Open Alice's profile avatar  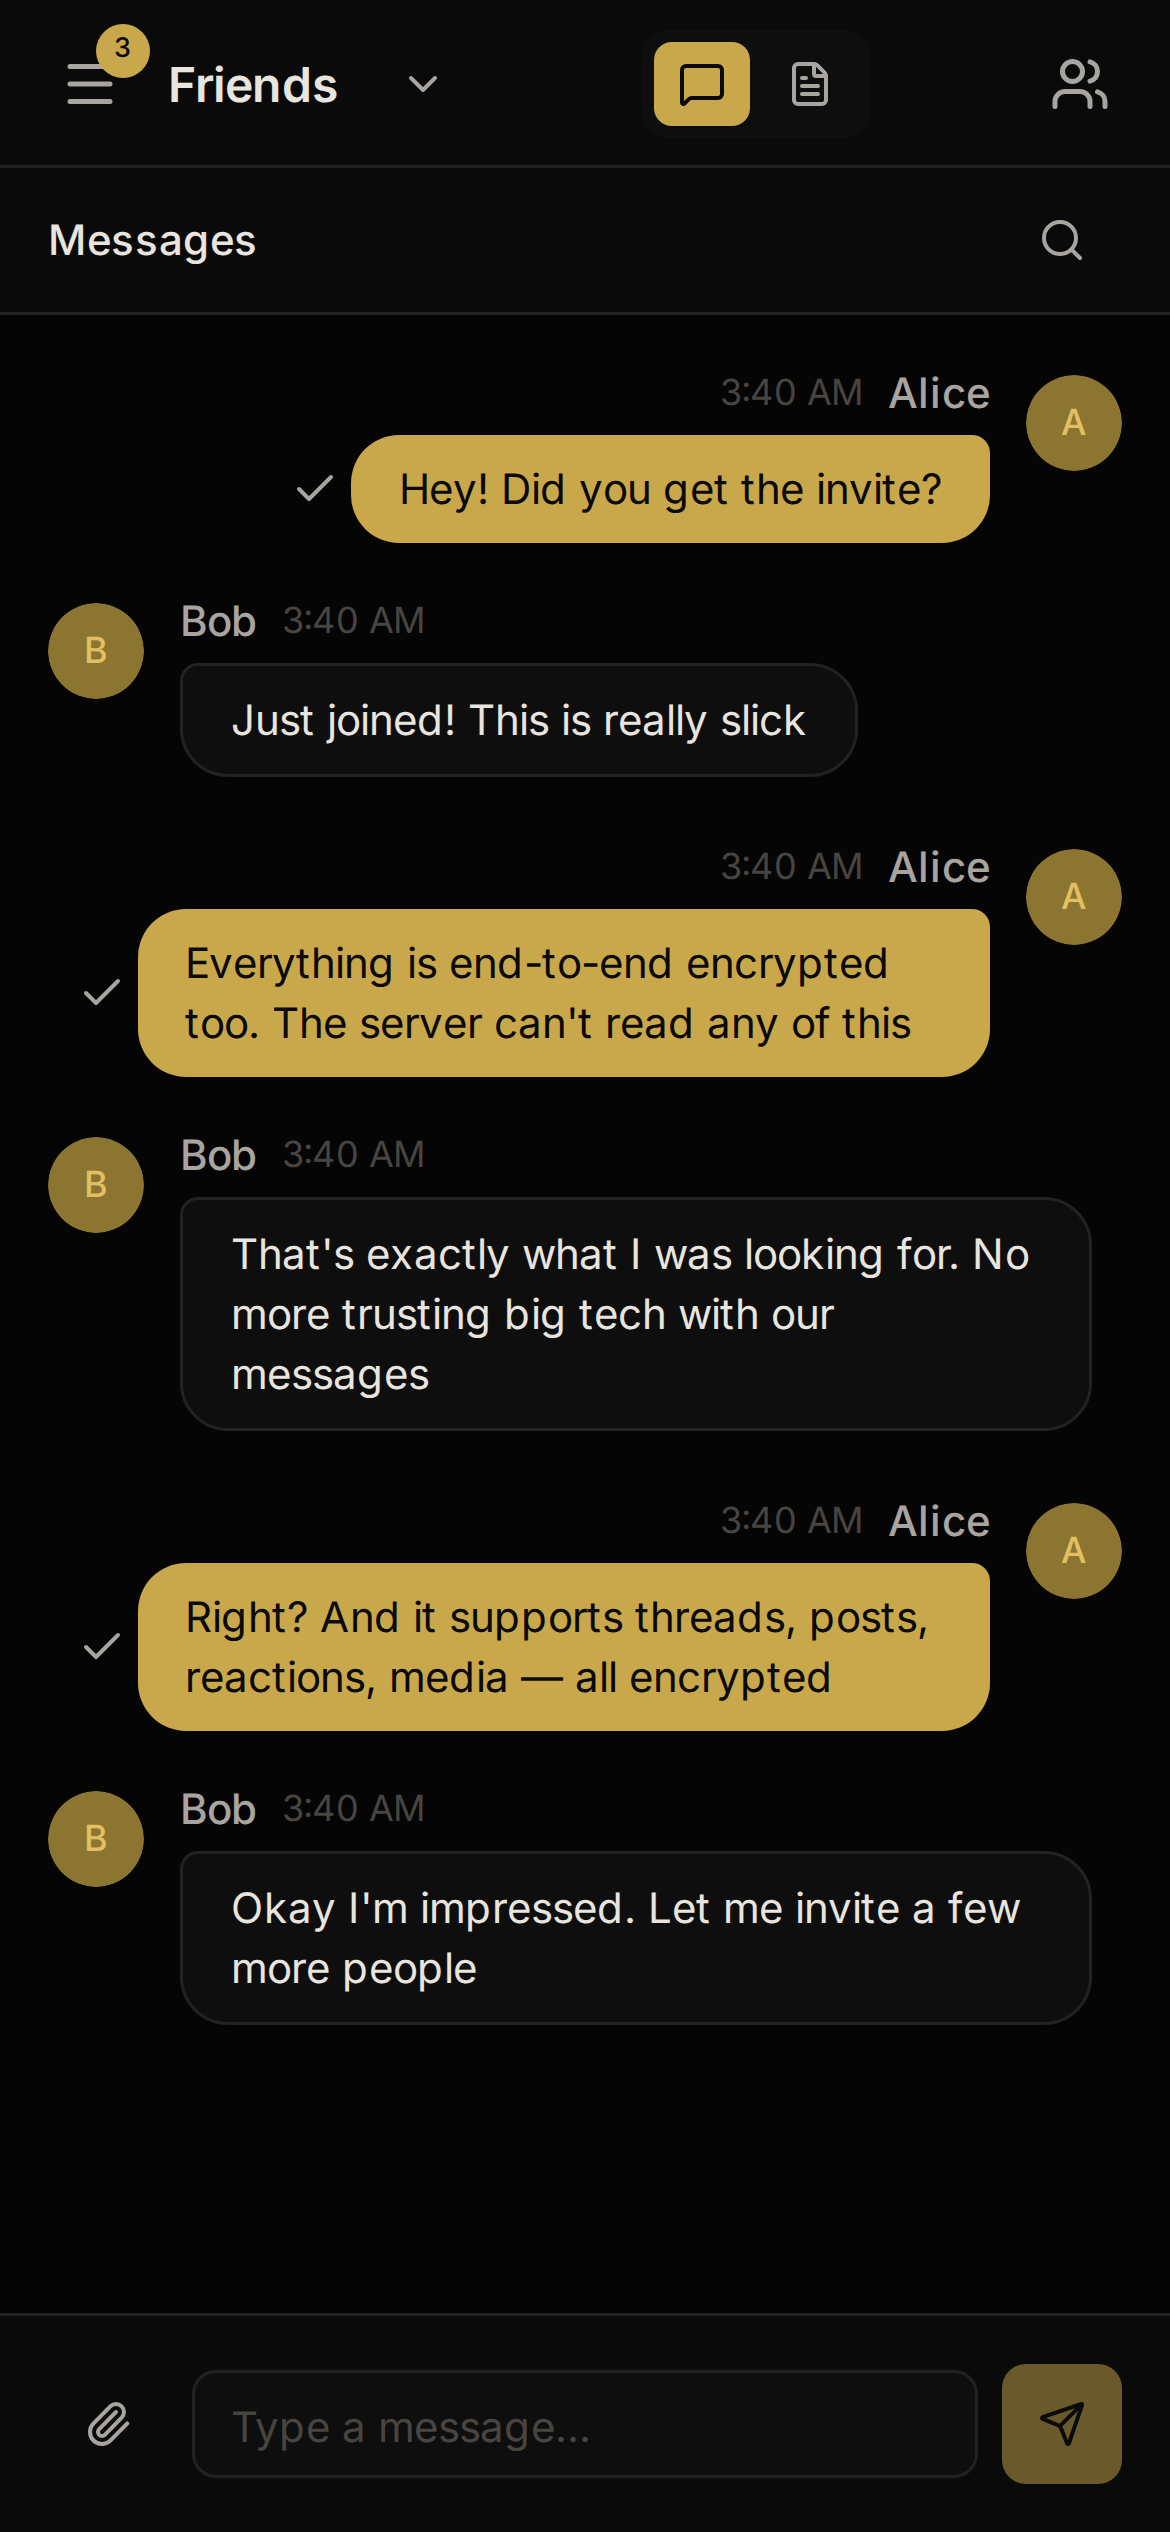[1074, 421]
